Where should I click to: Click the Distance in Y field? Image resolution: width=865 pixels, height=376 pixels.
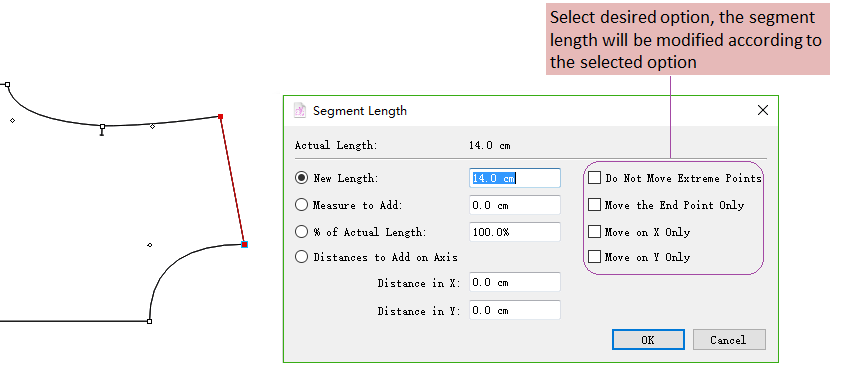click(515, 310)
